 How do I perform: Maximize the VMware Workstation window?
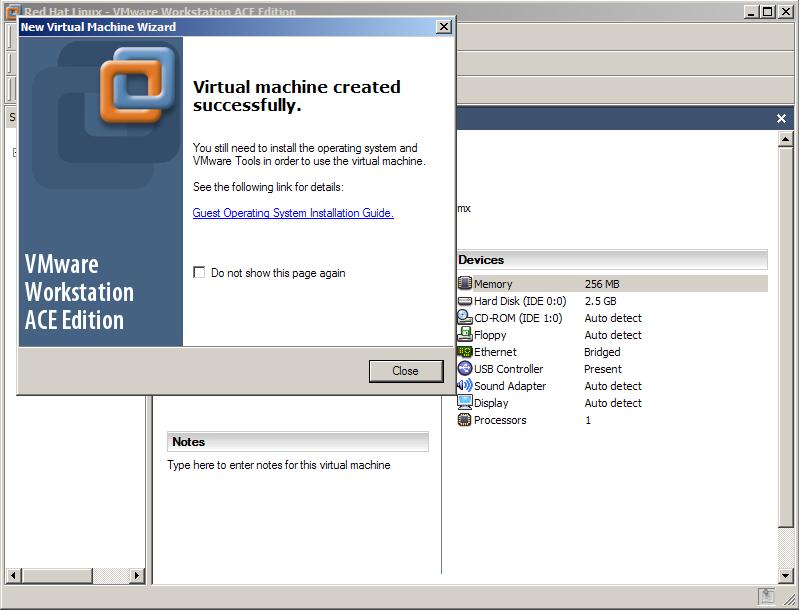[x=768, y=11]
